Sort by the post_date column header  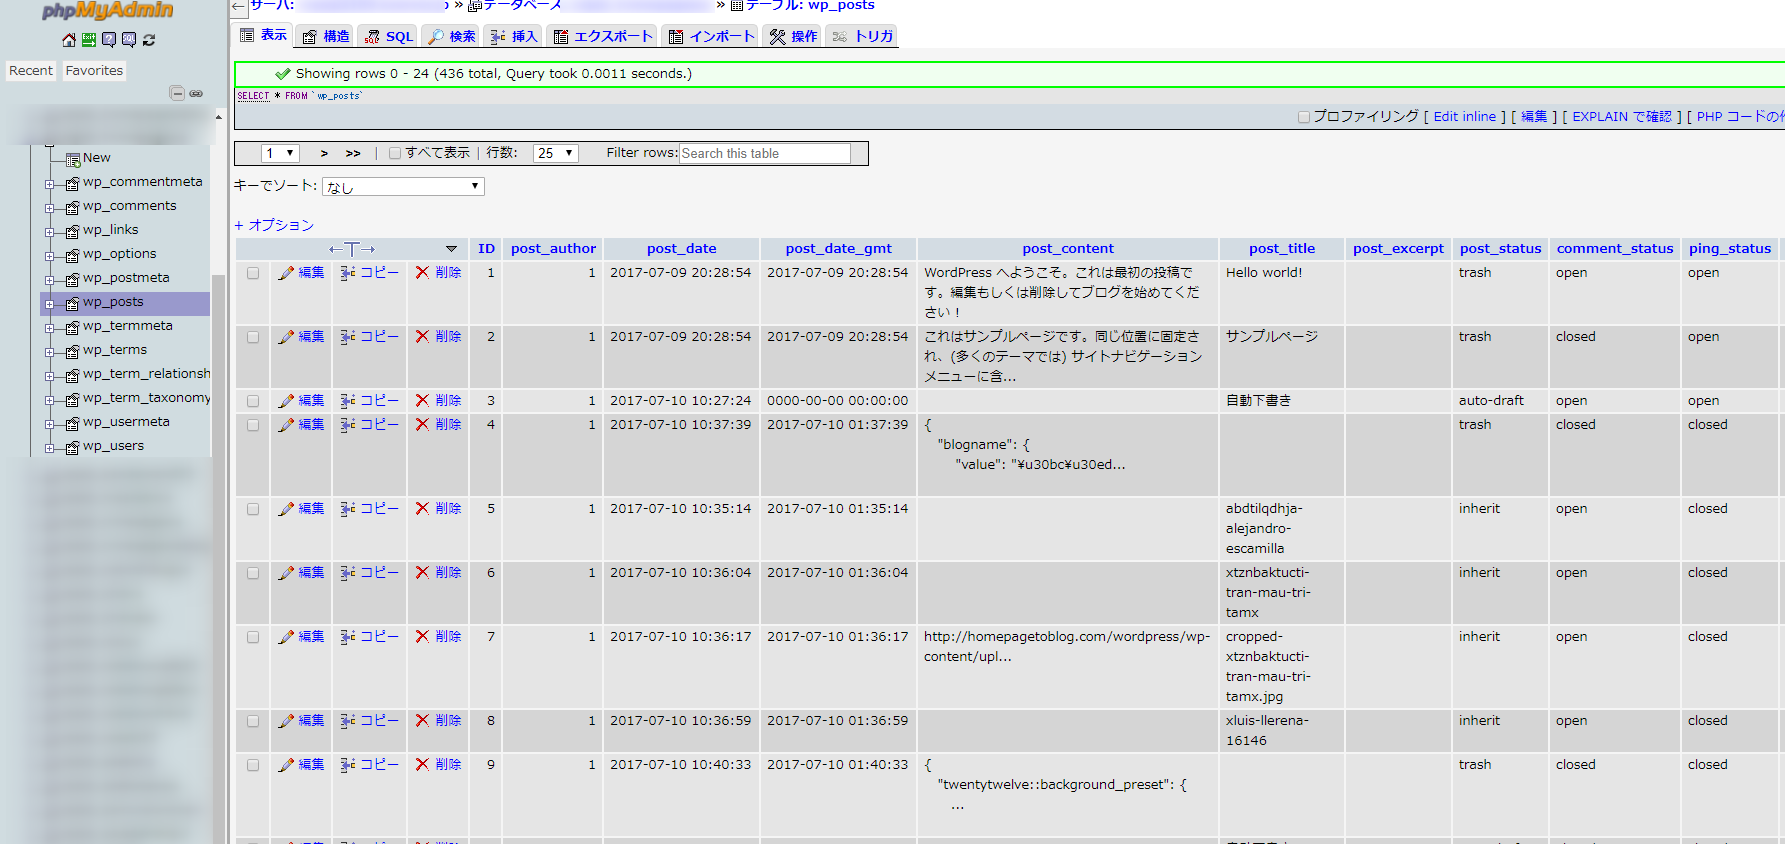pyautogui.click(x=681, y=249)
